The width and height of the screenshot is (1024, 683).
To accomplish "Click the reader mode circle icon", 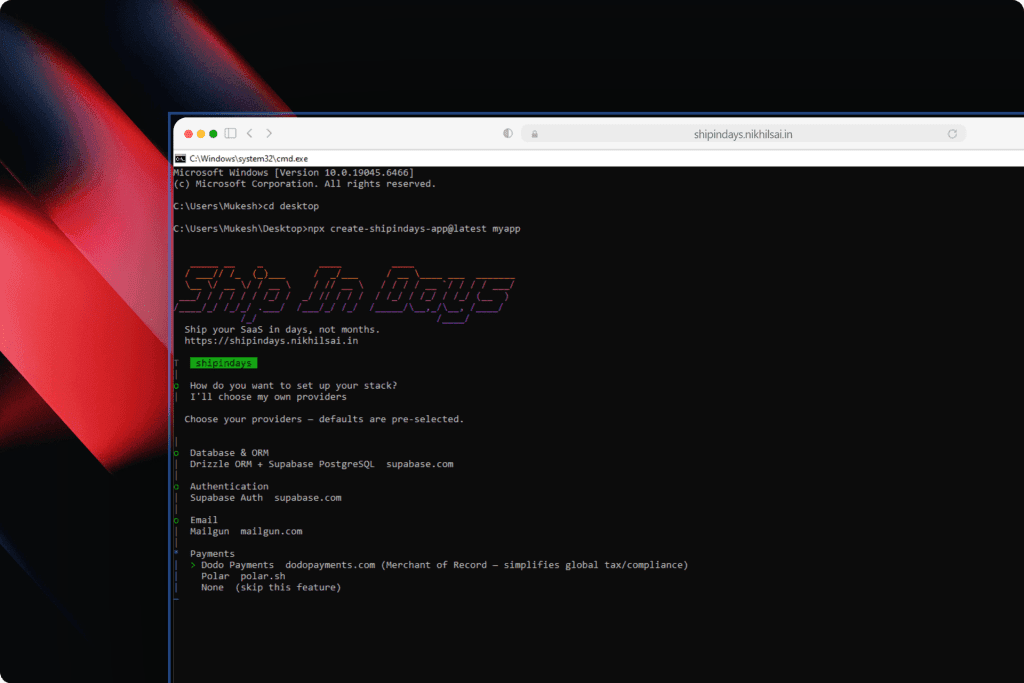I will 507,133.
